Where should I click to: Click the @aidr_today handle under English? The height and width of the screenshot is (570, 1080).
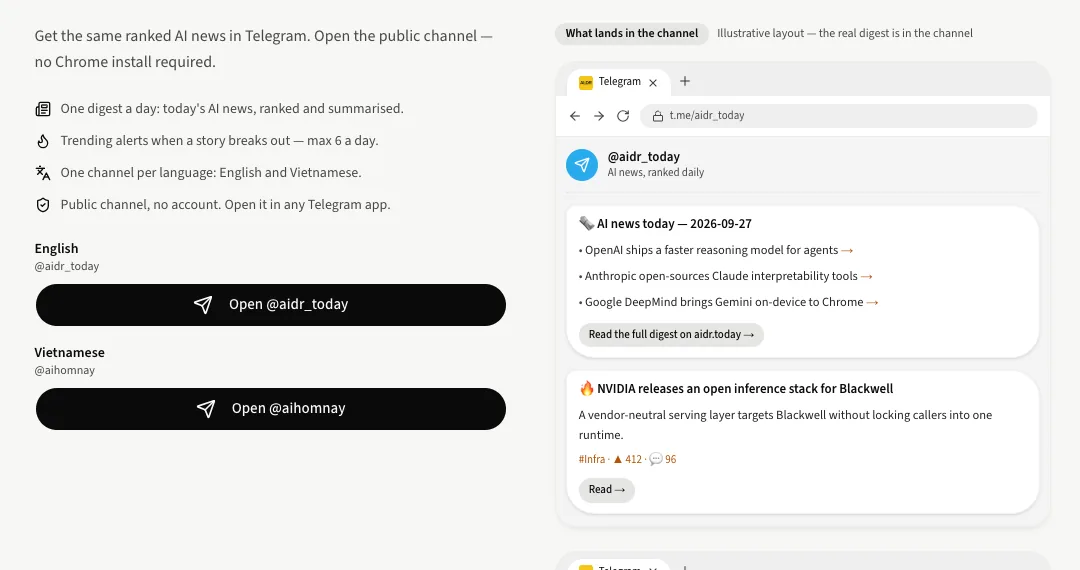click(67, 266)
